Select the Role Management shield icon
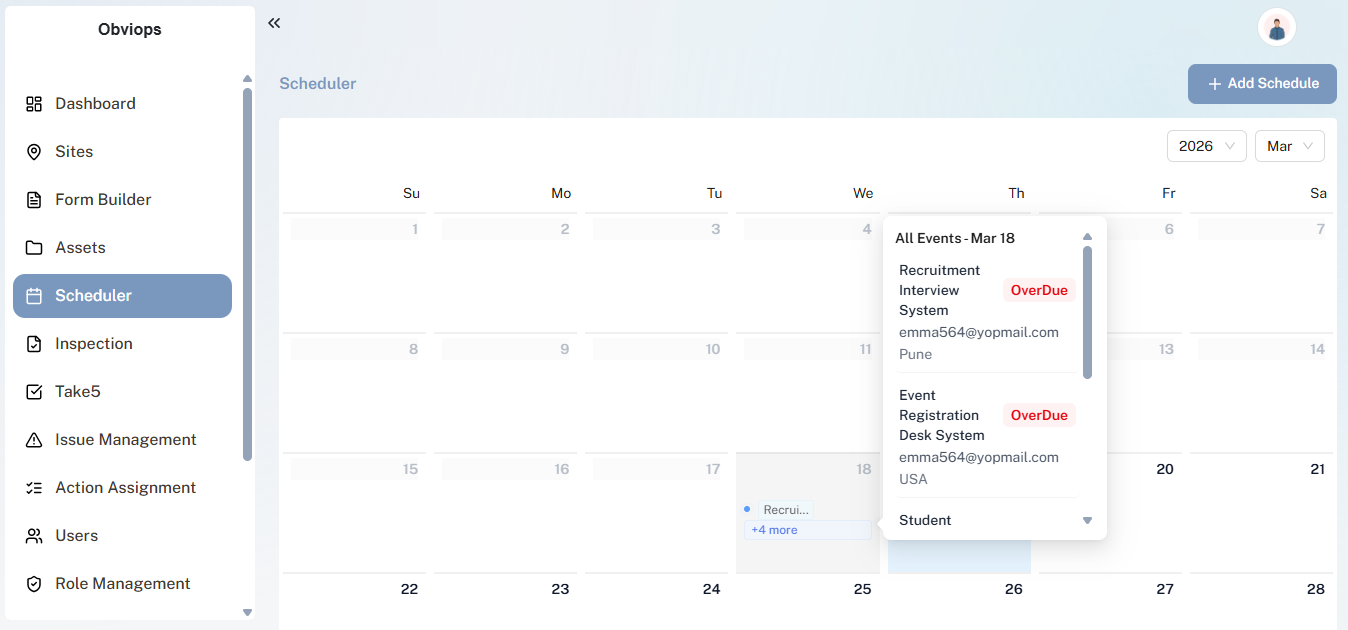This screenshot has width=1348, height=630. 34,583
